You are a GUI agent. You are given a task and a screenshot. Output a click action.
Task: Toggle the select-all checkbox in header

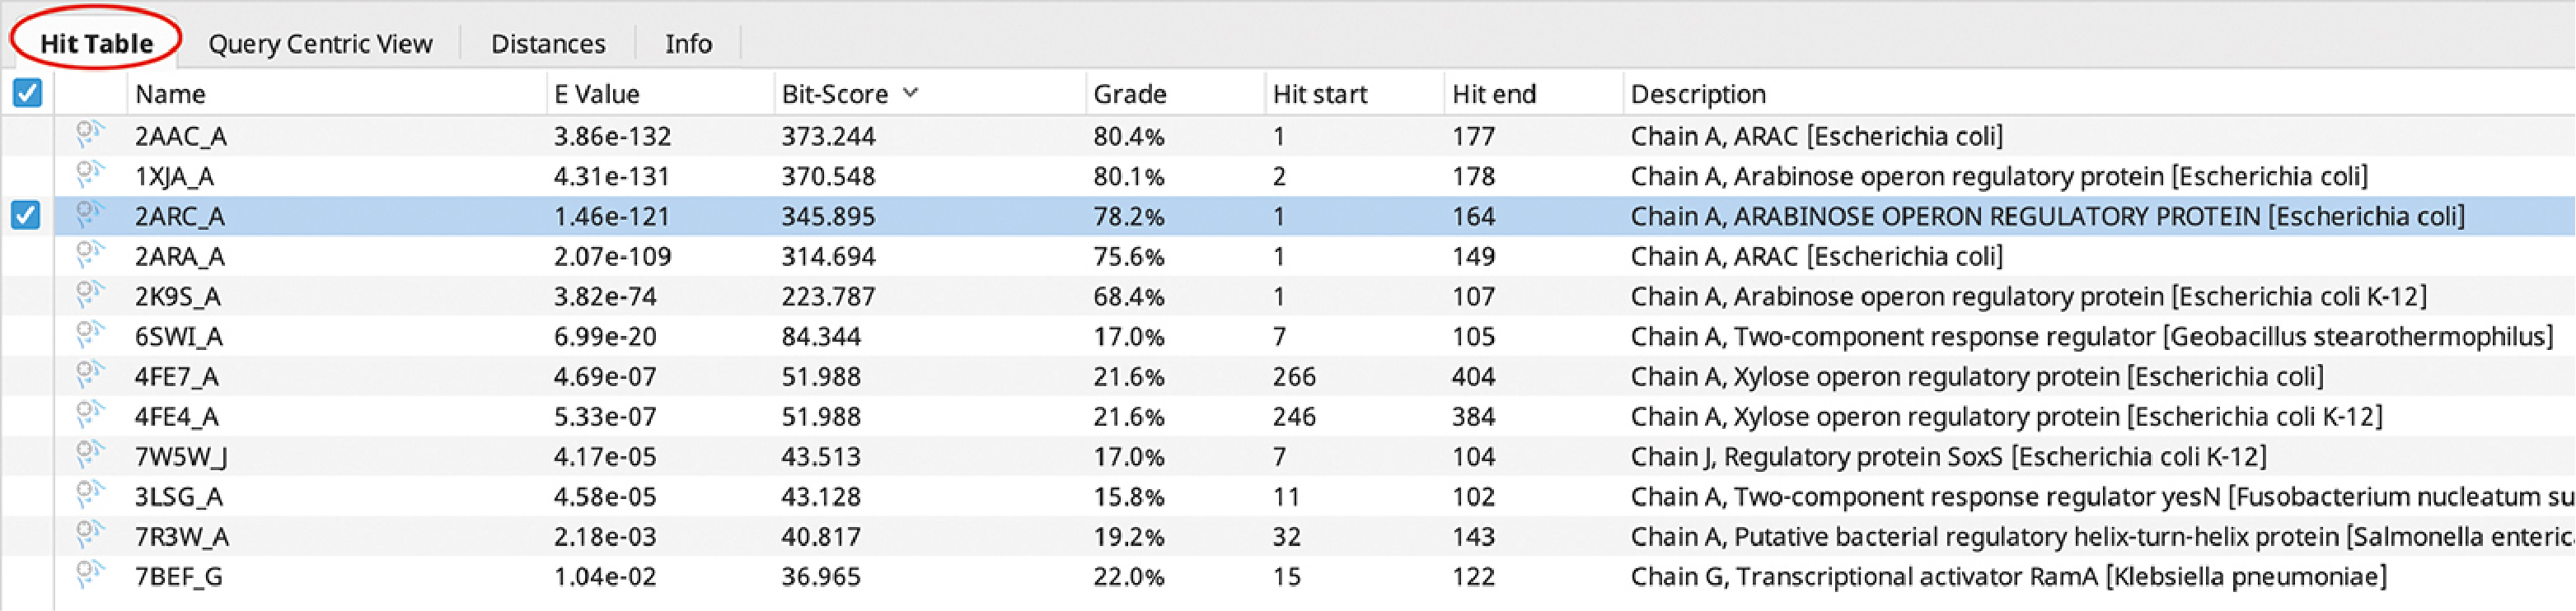click(x=27, y=93)
